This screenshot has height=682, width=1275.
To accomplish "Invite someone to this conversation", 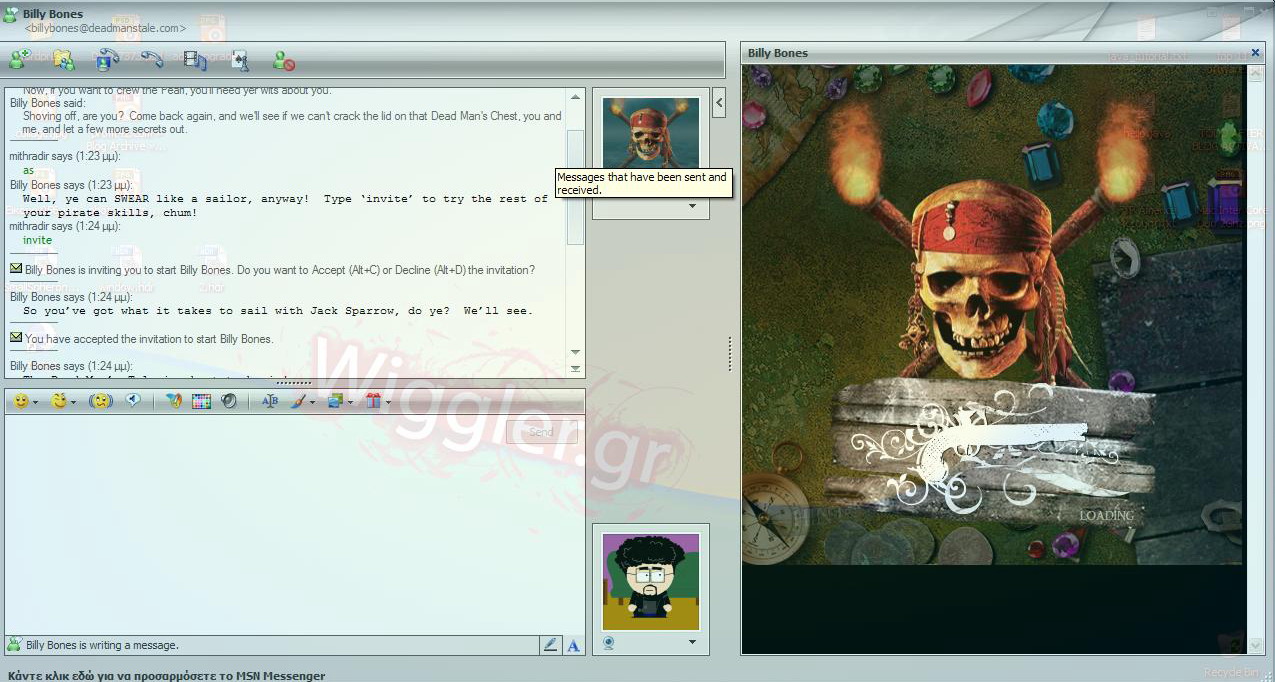I will (19, 60).
